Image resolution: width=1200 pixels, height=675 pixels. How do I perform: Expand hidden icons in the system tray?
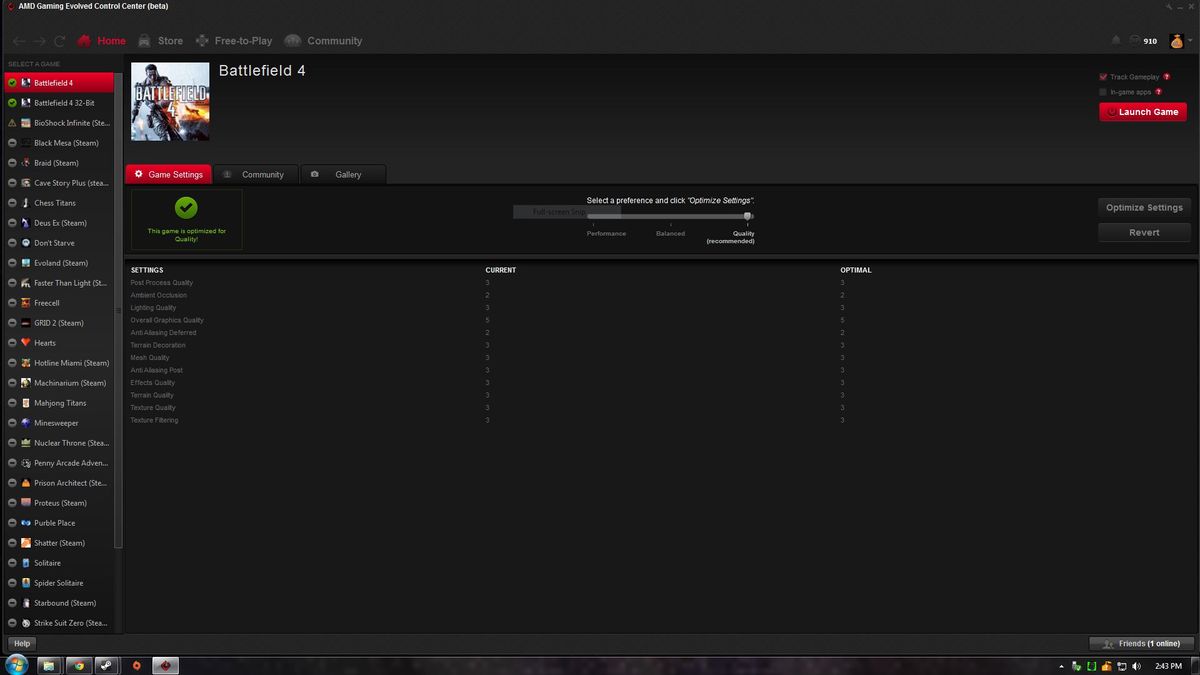pos(1062,665)
